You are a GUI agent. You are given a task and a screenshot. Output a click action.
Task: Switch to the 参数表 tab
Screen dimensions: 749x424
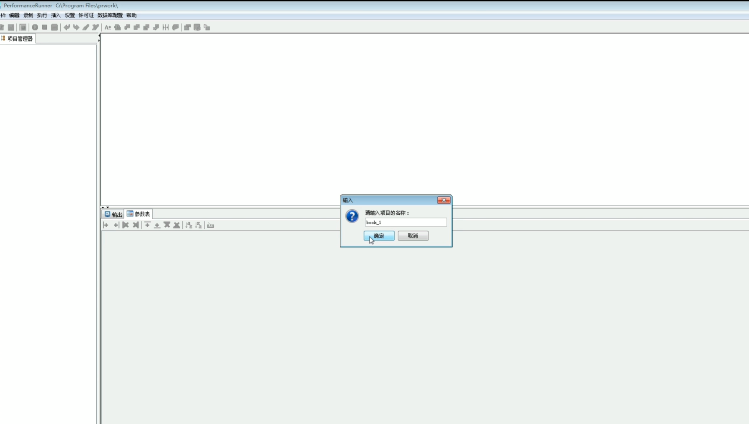pos(139,214)
